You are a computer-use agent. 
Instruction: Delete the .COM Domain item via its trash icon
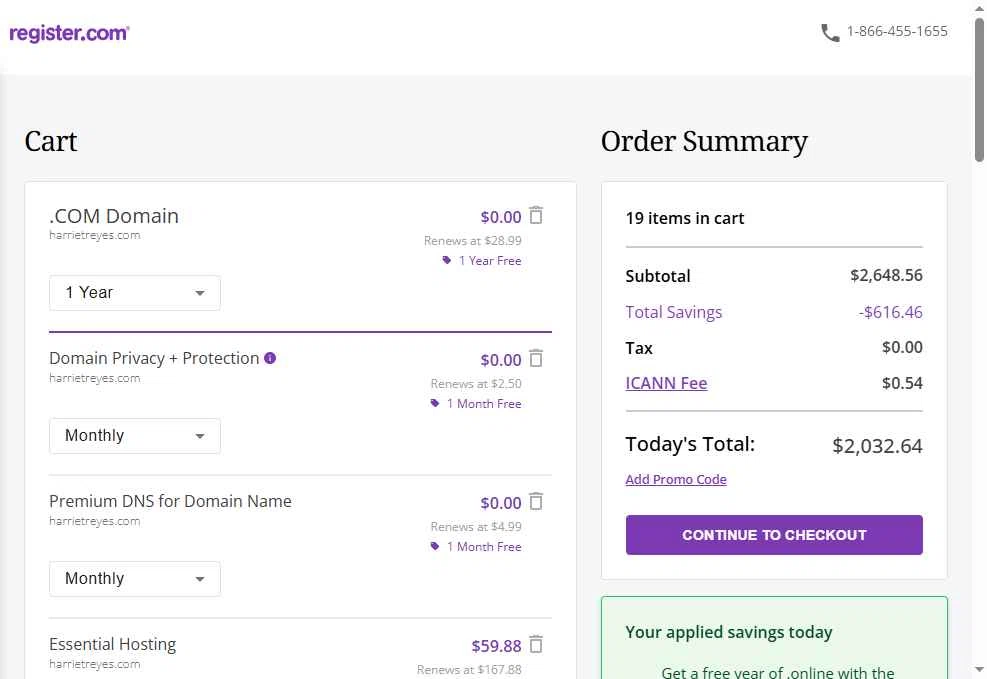coord(536,215)
